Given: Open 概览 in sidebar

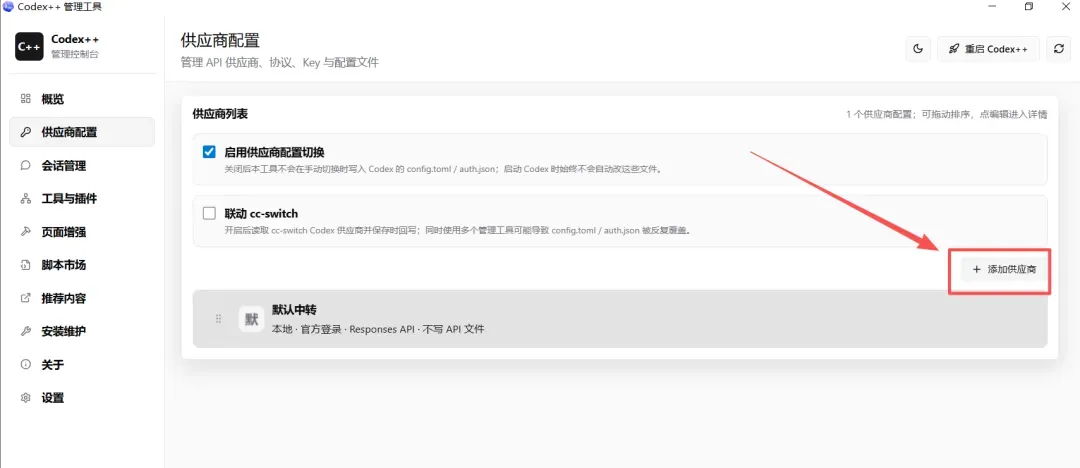Looking at the screenshot, I should point(81,99).
